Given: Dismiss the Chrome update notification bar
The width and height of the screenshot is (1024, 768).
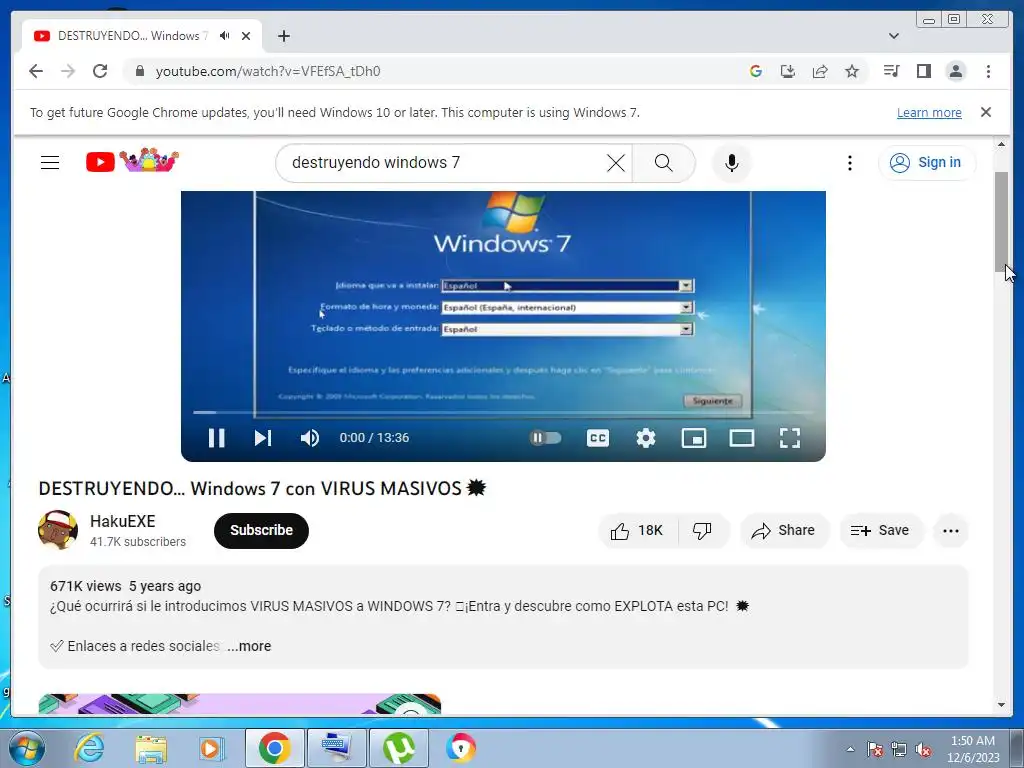Looking at the screenshot, I should pyautogui.click(x=986, y=112).
